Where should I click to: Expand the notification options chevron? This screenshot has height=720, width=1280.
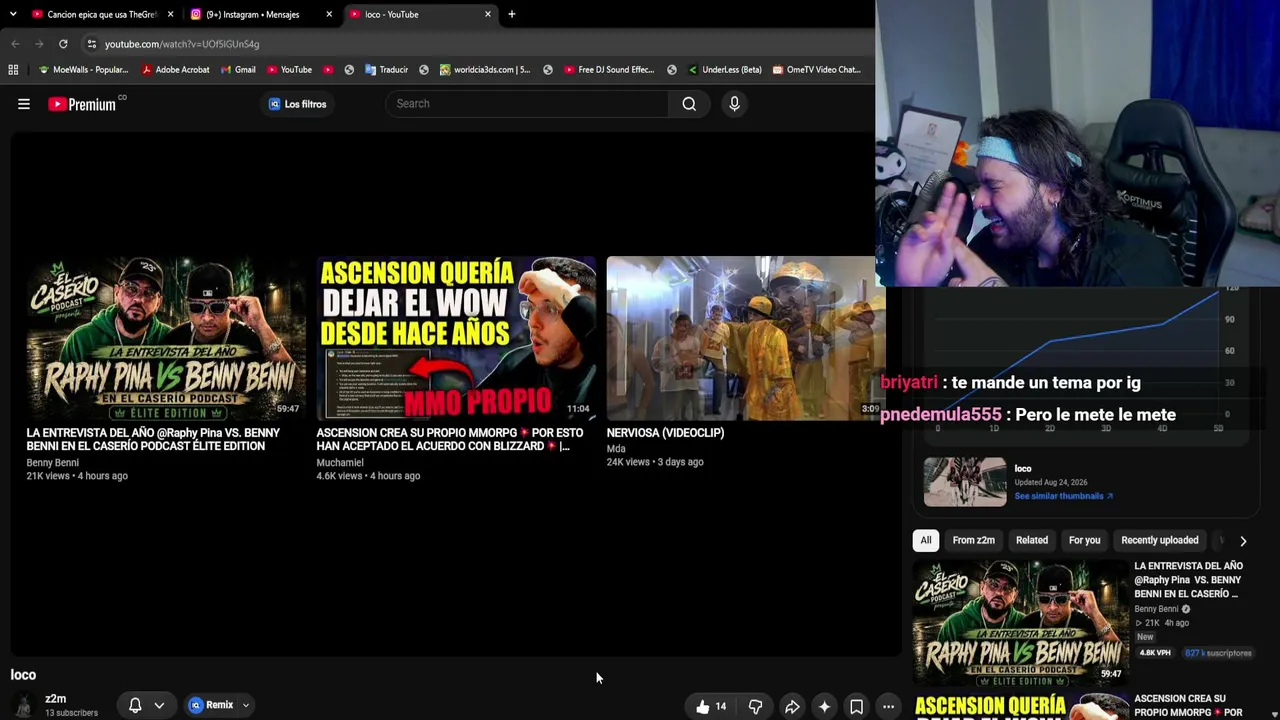click(x=159, y=705)
